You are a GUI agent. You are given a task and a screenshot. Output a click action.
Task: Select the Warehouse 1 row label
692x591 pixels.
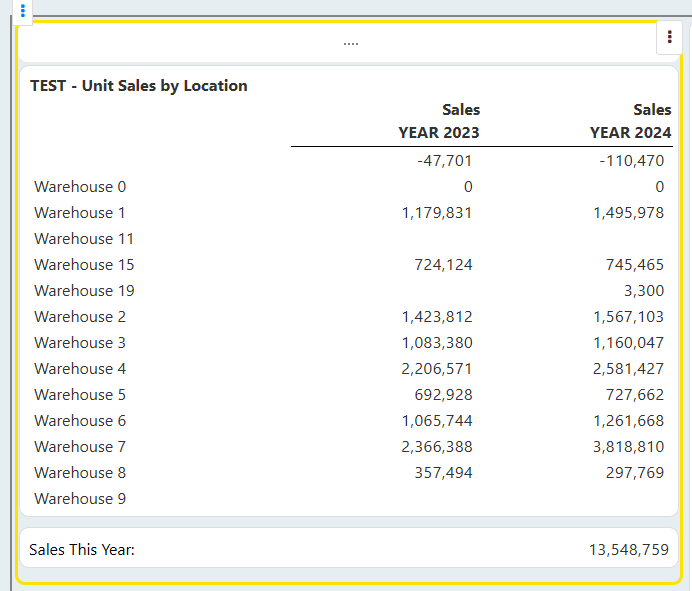click(80, 213)
